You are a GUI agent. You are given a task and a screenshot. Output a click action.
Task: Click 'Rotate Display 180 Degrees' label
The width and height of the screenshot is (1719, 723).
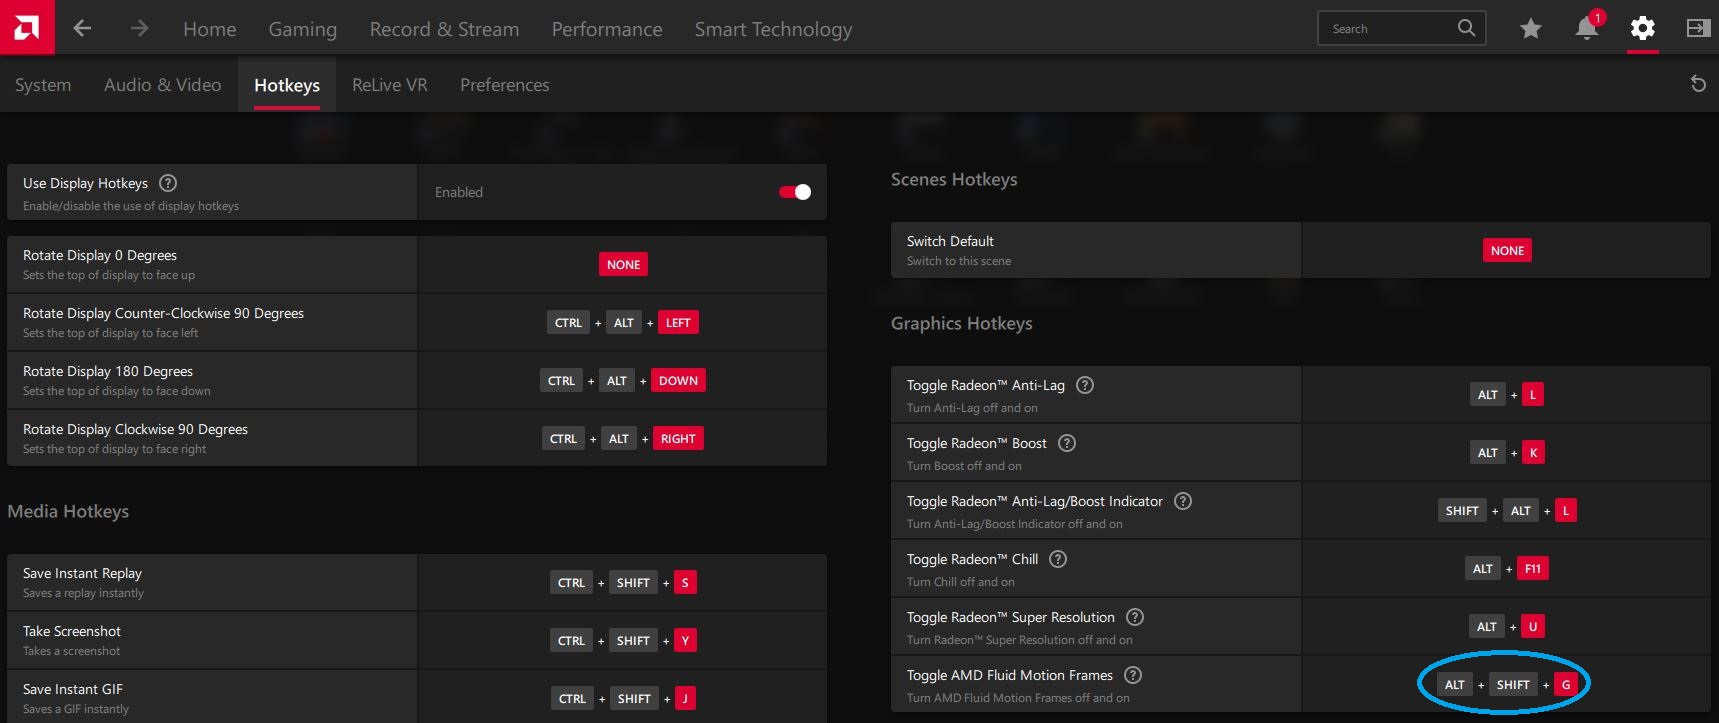tap(108, 371)
